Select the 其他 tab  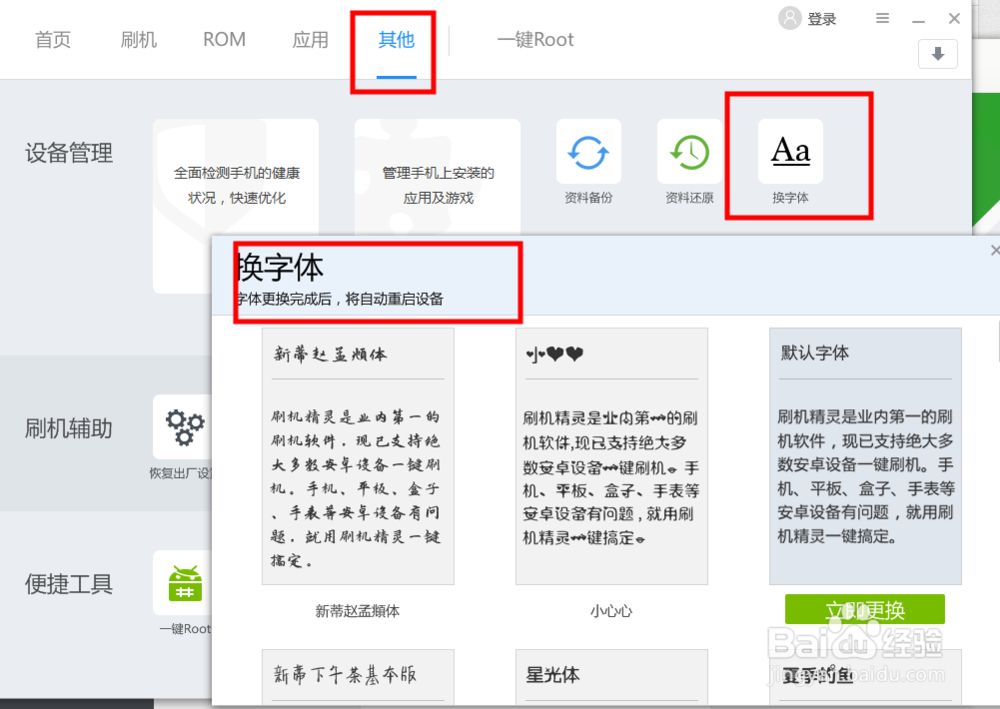(396, 40)
